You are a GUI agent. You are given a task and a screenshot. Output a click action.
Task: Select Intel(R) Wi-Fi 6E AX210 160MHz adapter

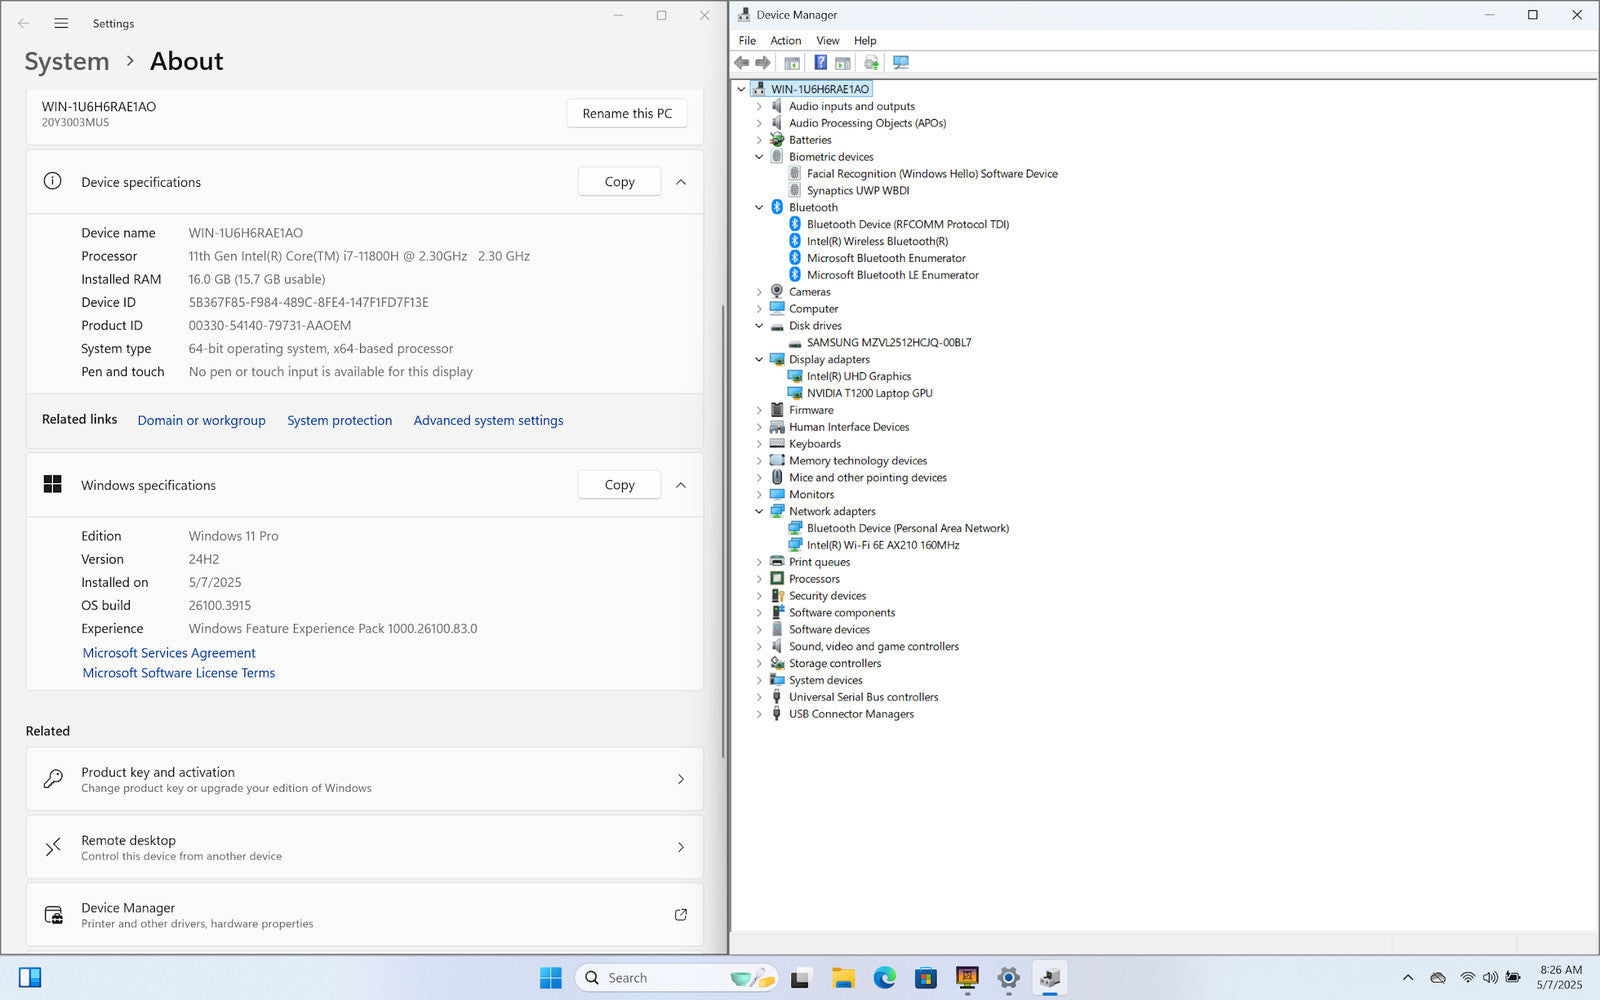coord(883,545)
